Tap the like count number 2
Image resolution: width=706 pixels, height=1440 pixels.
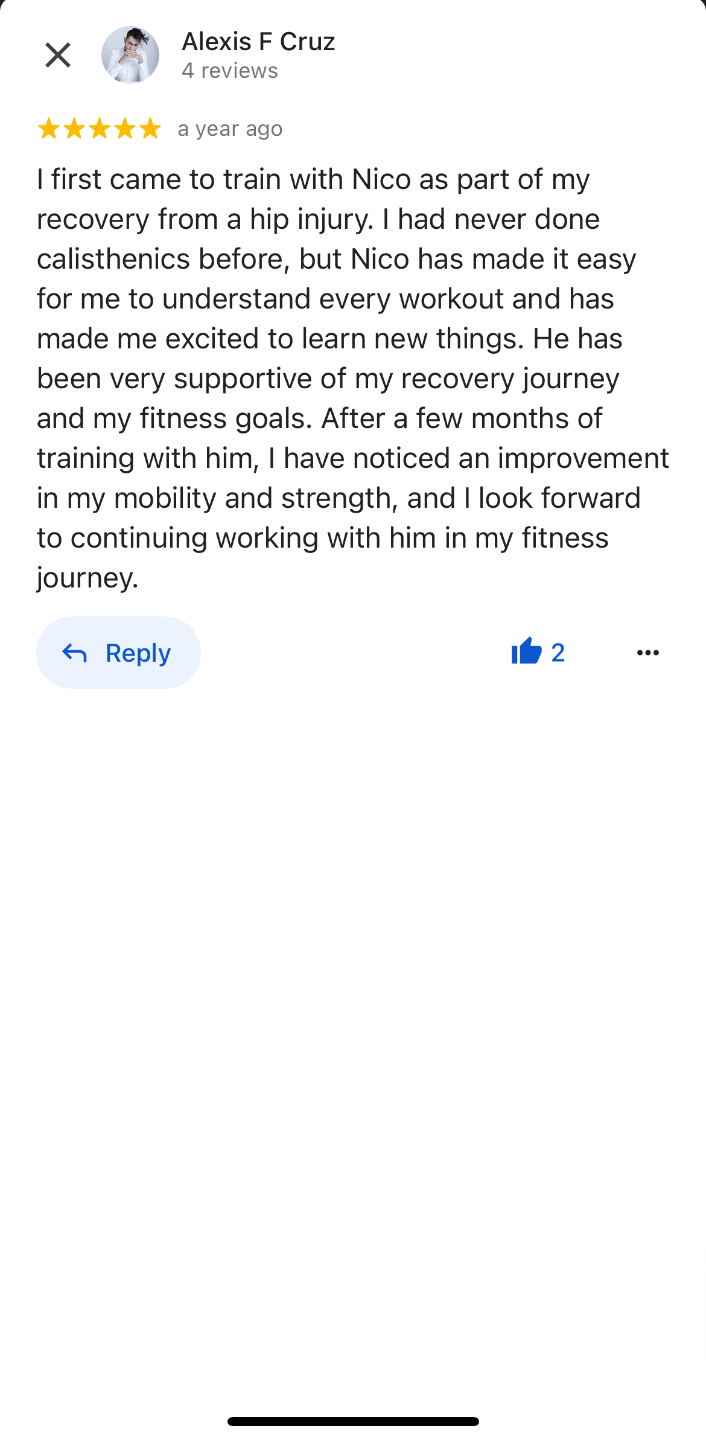pos(558,653)
